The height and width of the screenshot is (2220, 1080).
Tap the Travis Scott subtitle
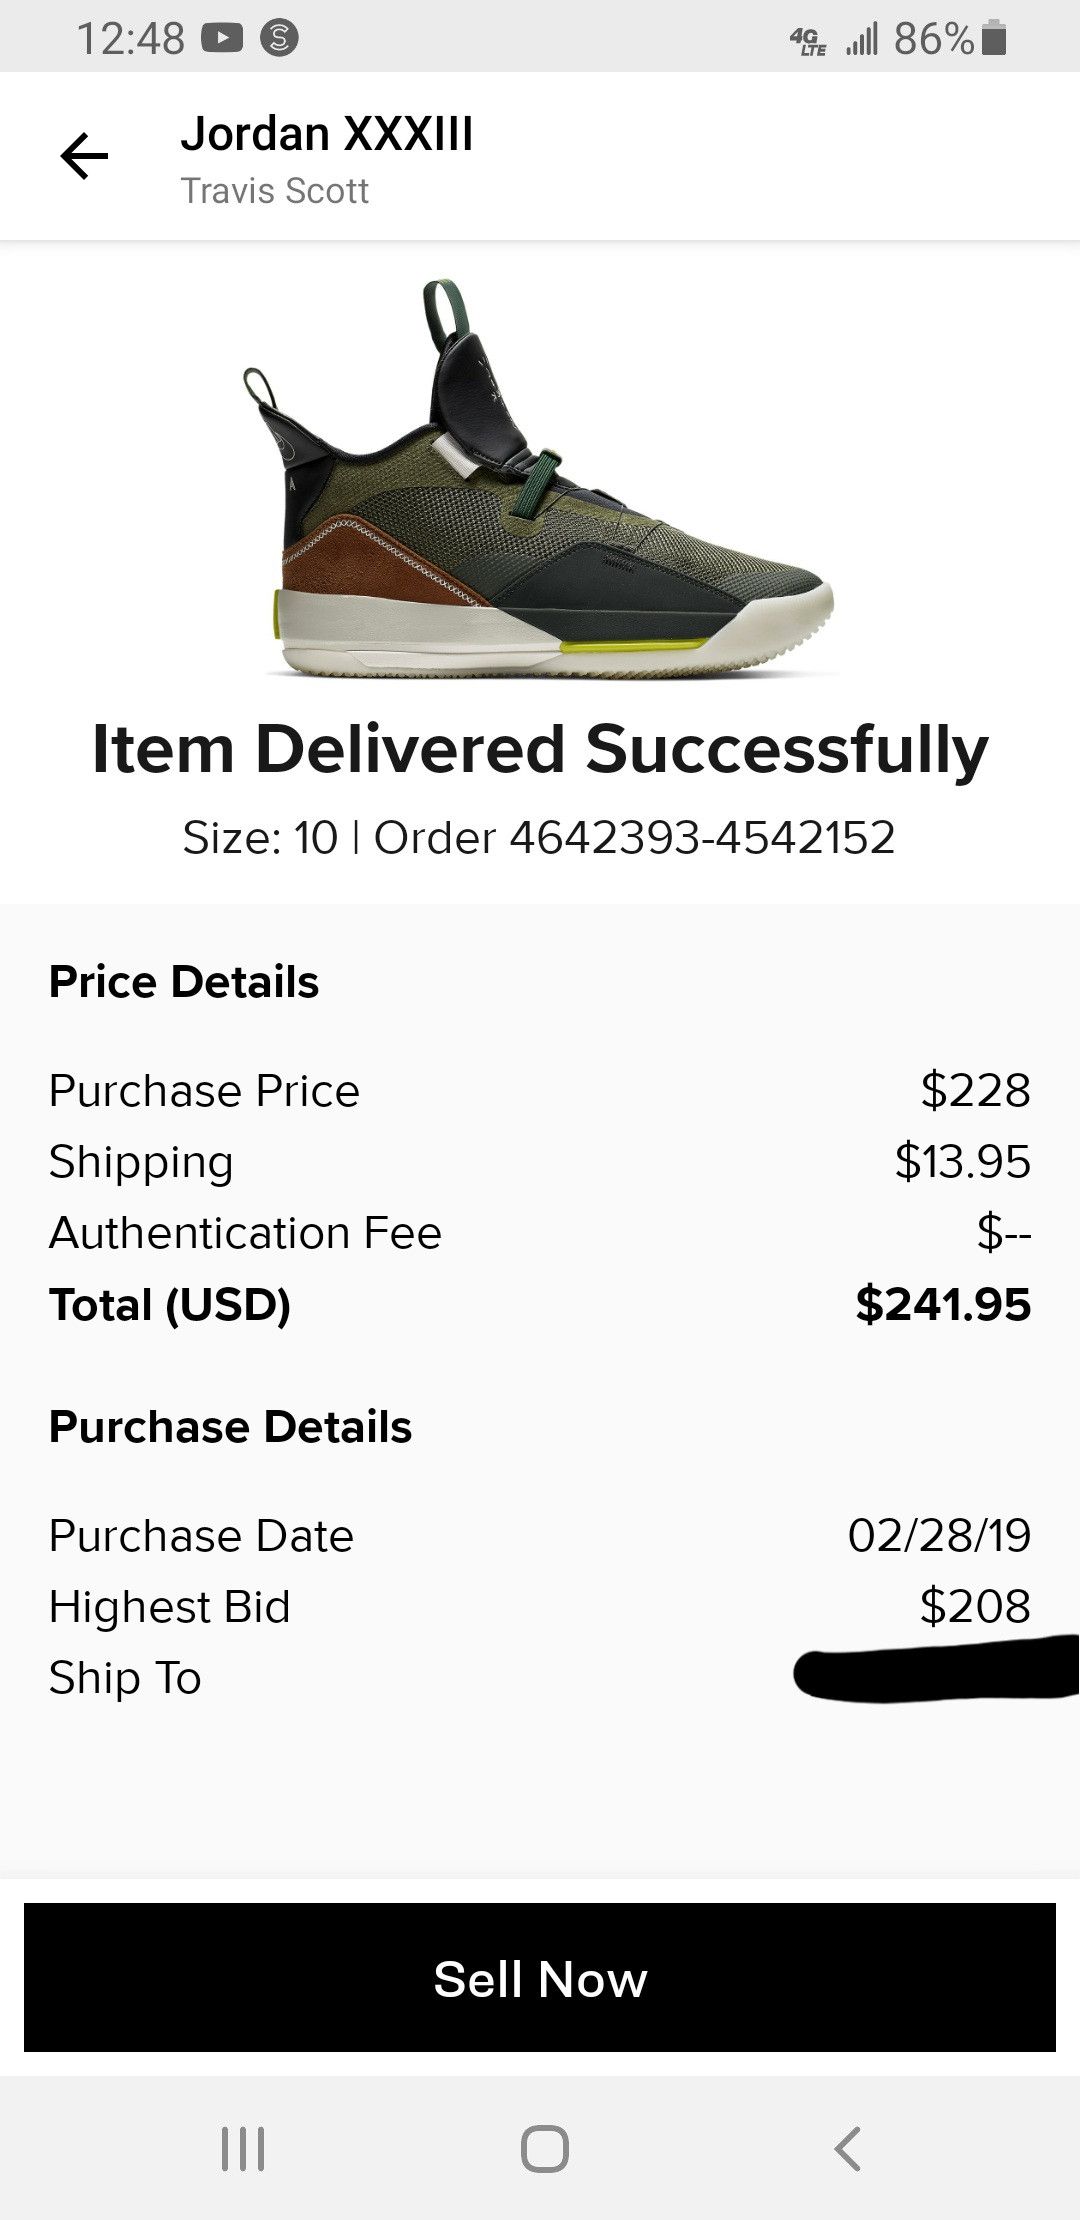(275, 191)
